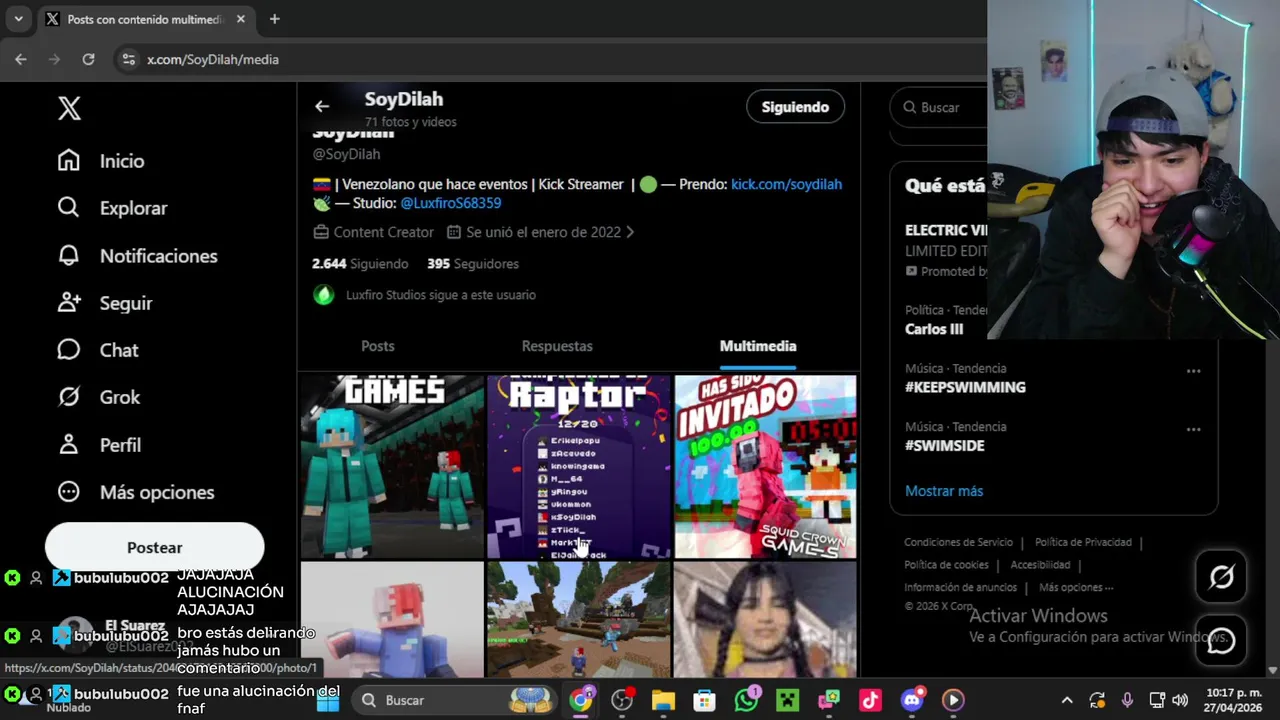Select the Multimedia tab
The height and width of the screenshot is (720, 1280).
click(758, 346)
